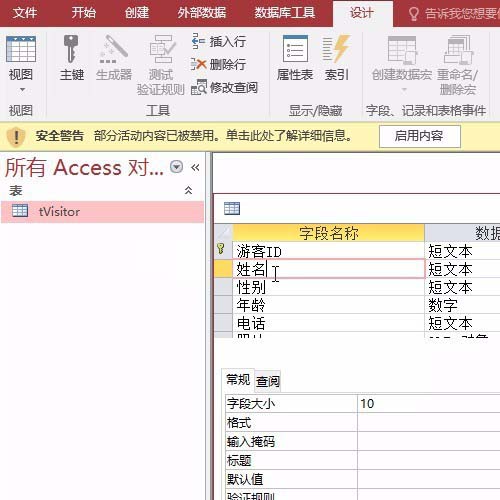This screenshot has height=500, width=500.
Task: Select the 常规 properties tab
Action: pyautogui.click(x=238, y=379)
